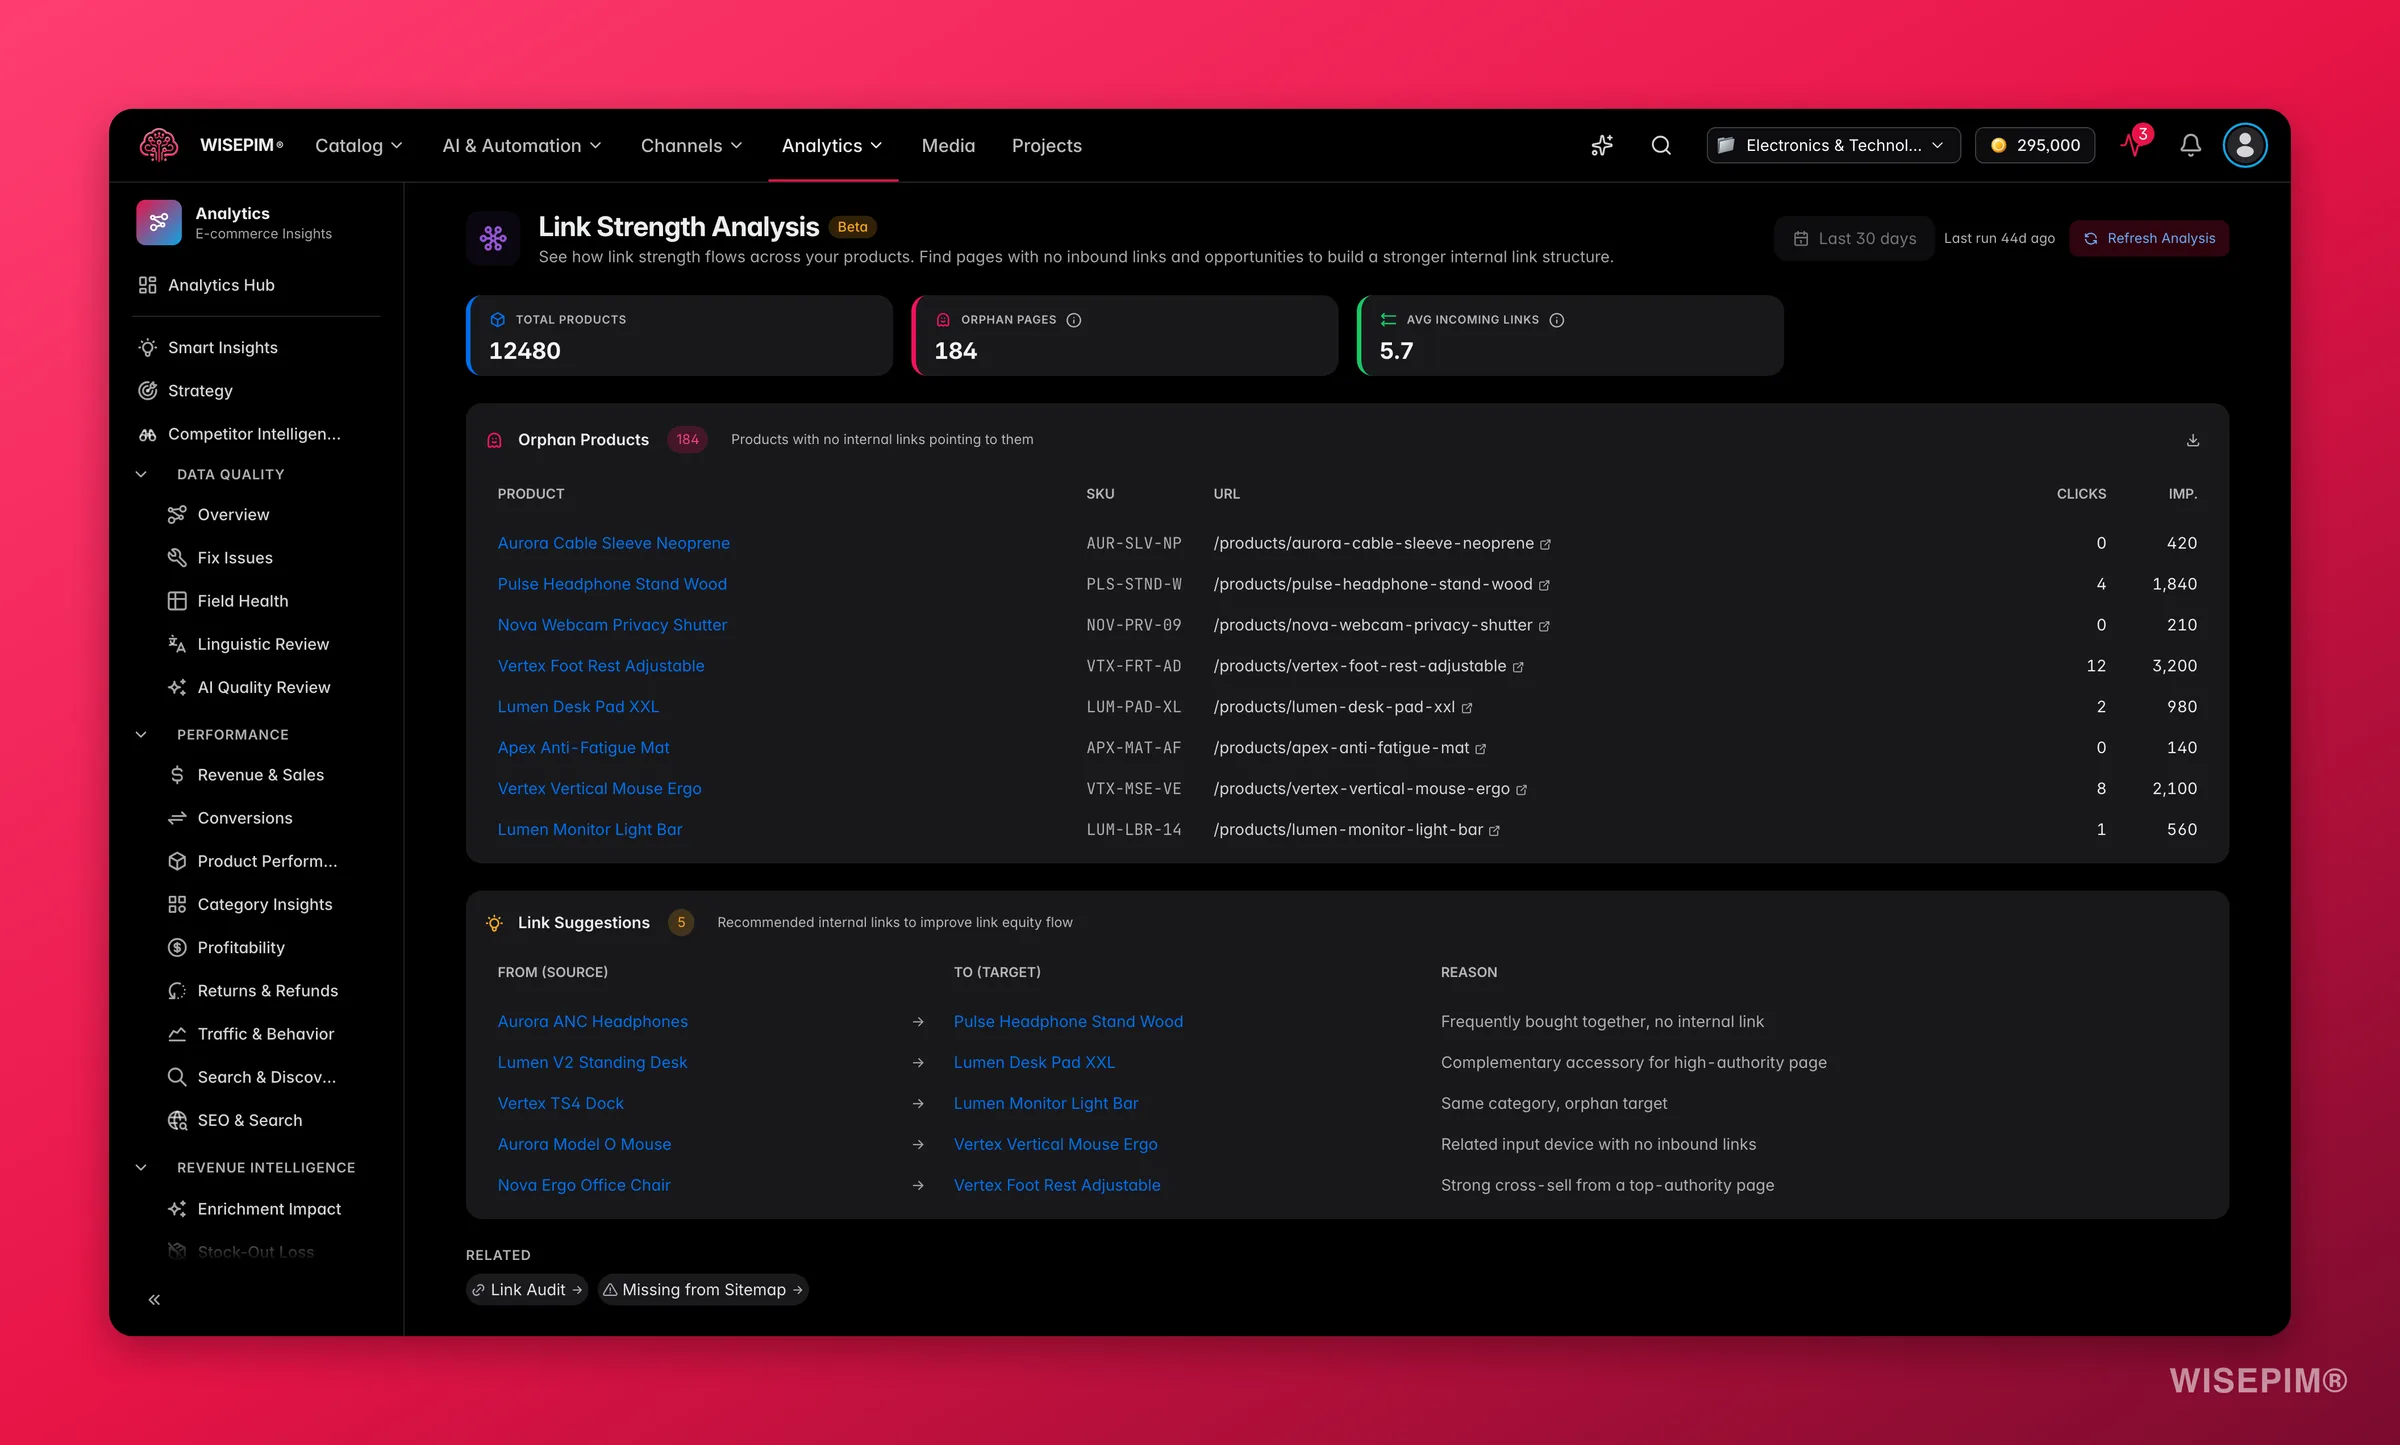This screenshot has height=1445, width=2400.
Task: Click the Refresh Analysis button
Action: 2148,238
